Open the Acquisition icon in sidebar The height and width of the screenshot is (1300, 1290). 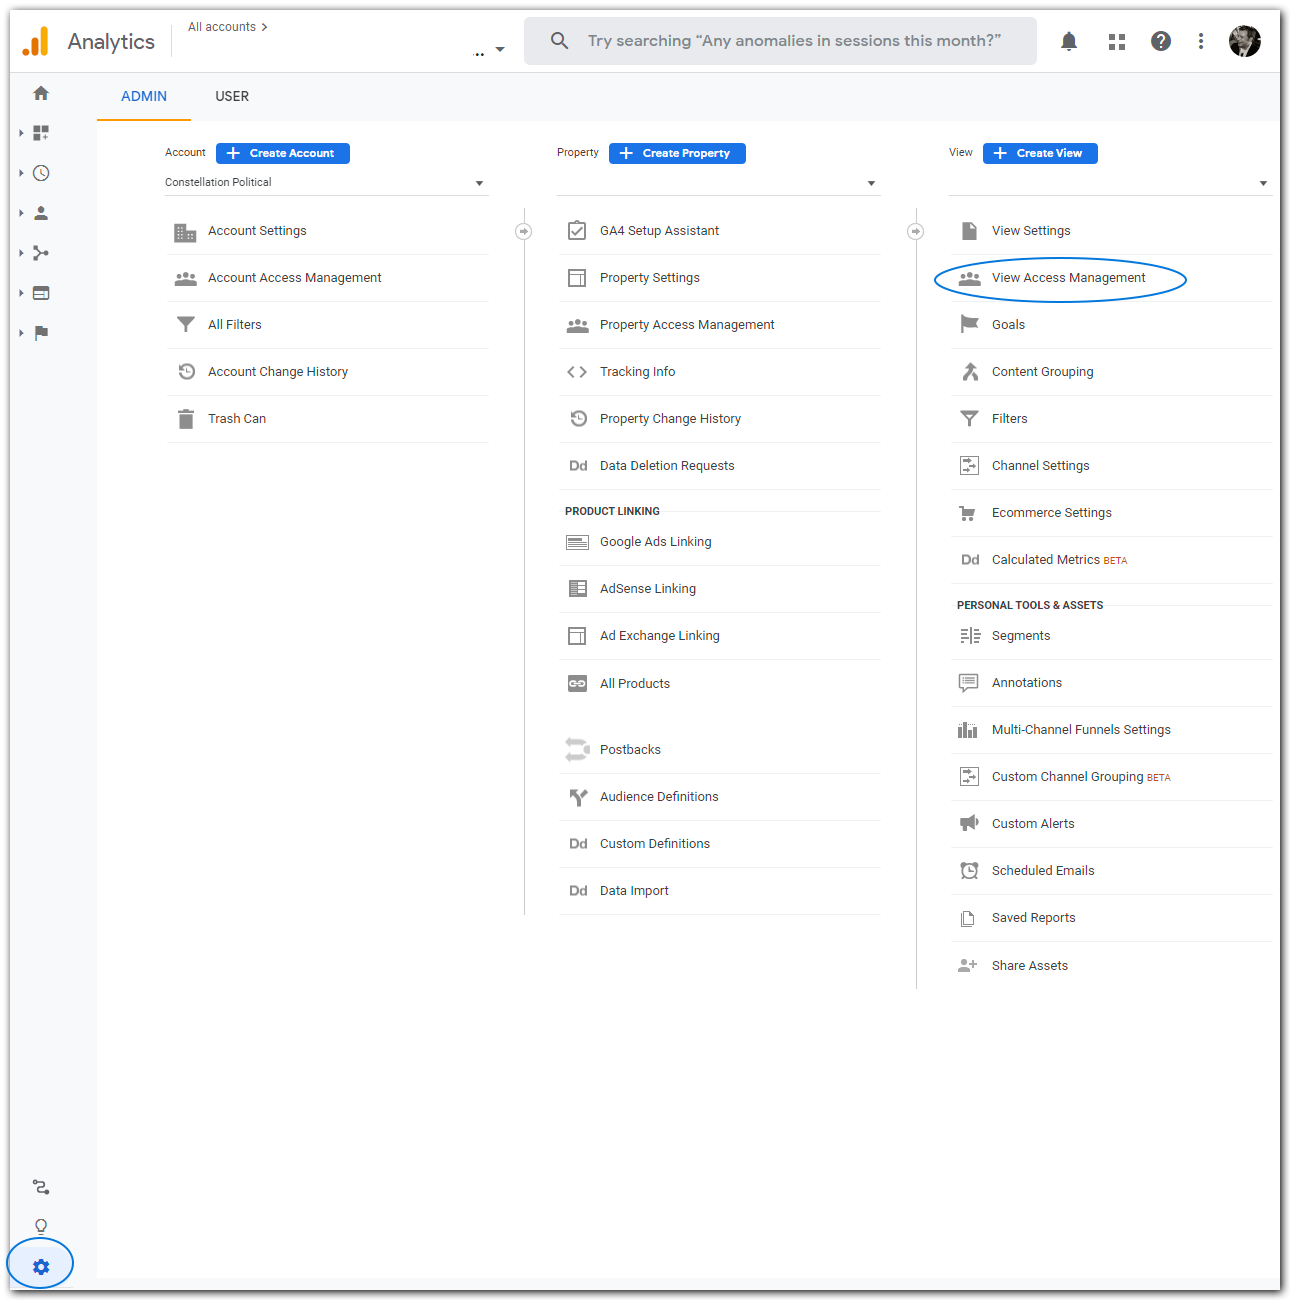41,253
